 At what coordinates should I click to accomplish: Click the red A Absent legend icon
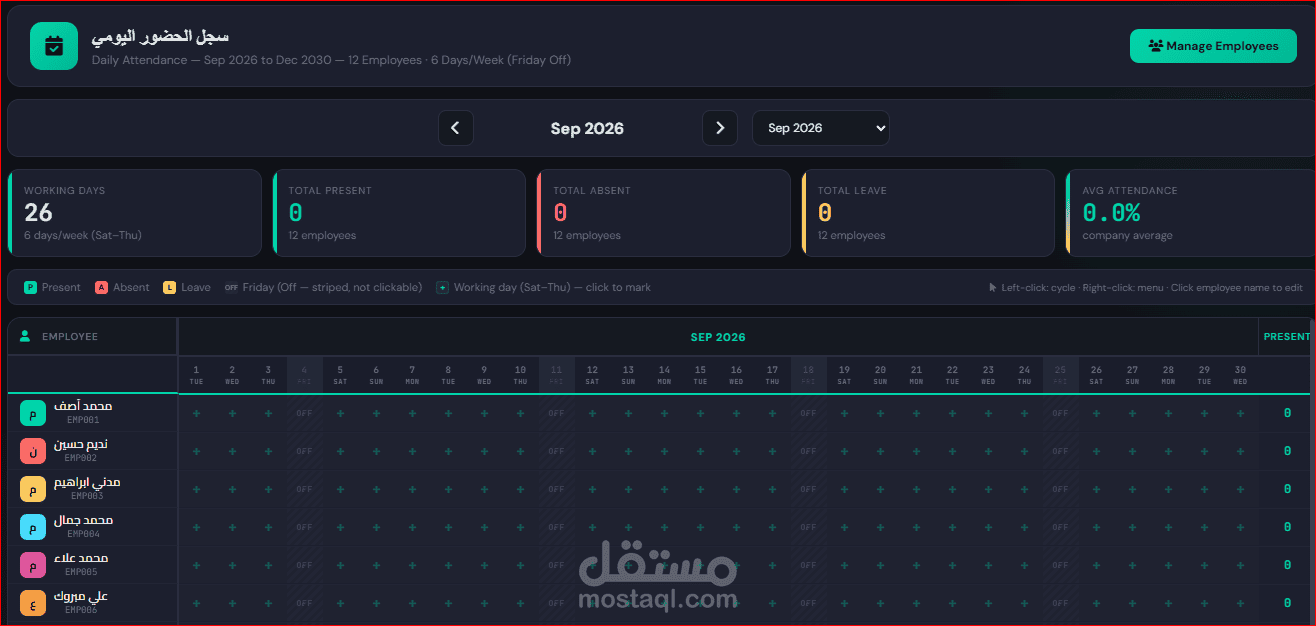(101, 287)
